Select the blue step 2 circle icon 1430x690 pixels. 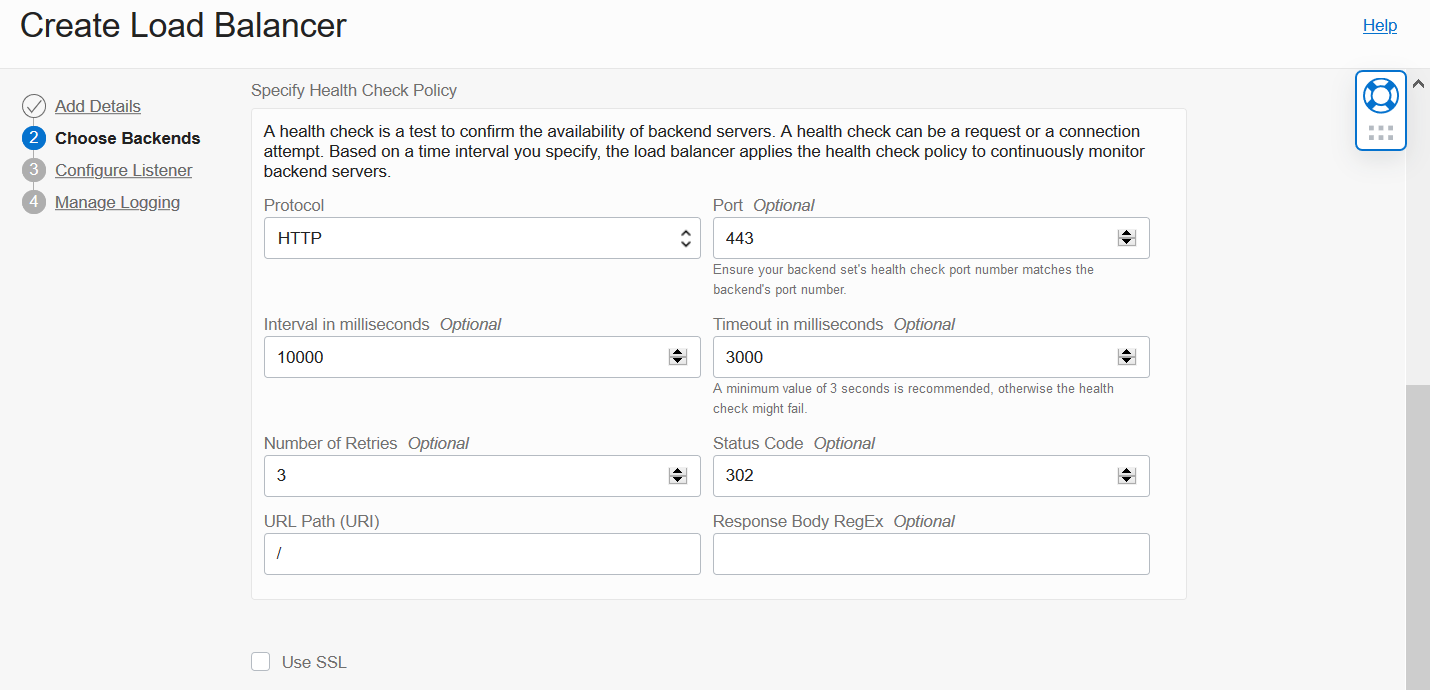pyautogui.click(x=34, y=137)
